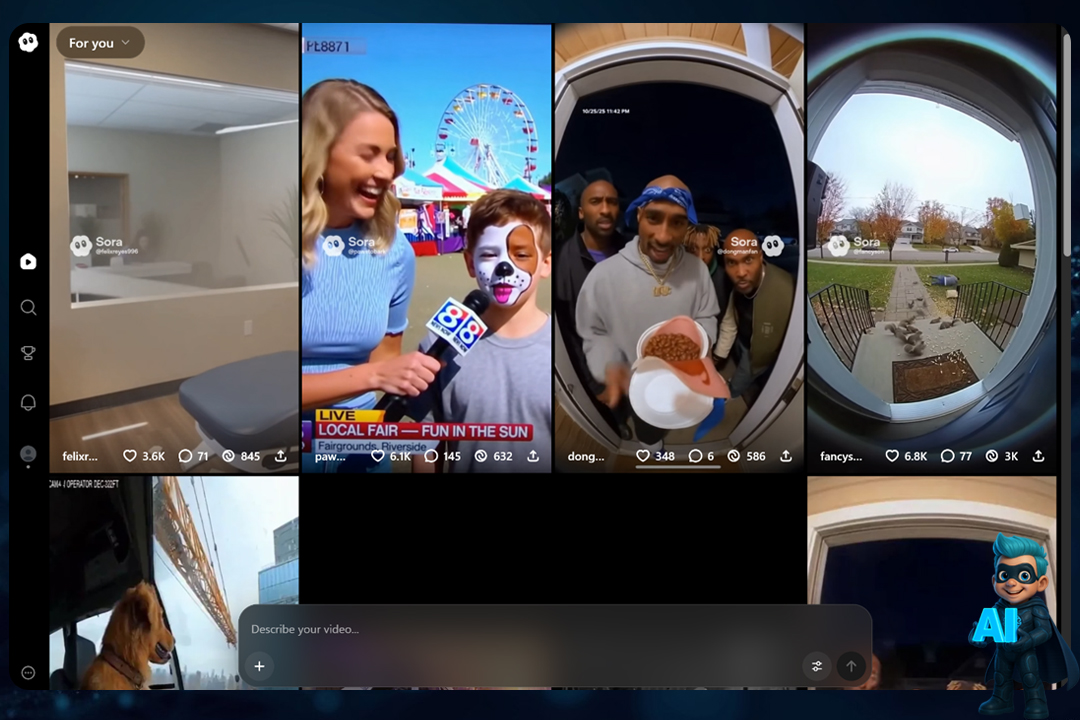Click the three-dot more icon in sidebar
The height and width of the screenshot is (720, 1080).
(28, 673)
